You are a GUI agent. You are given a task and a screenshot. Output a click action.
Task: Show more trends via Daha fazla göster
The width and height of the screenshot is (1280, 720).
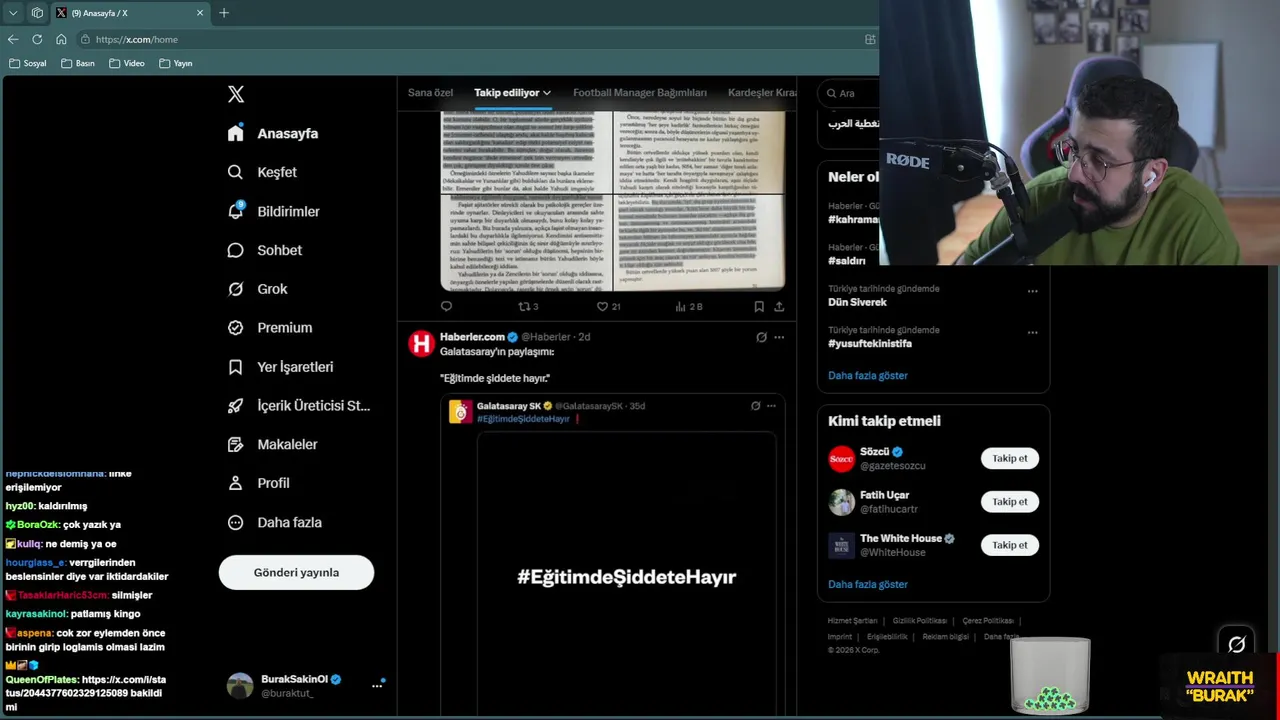[868, 376]
